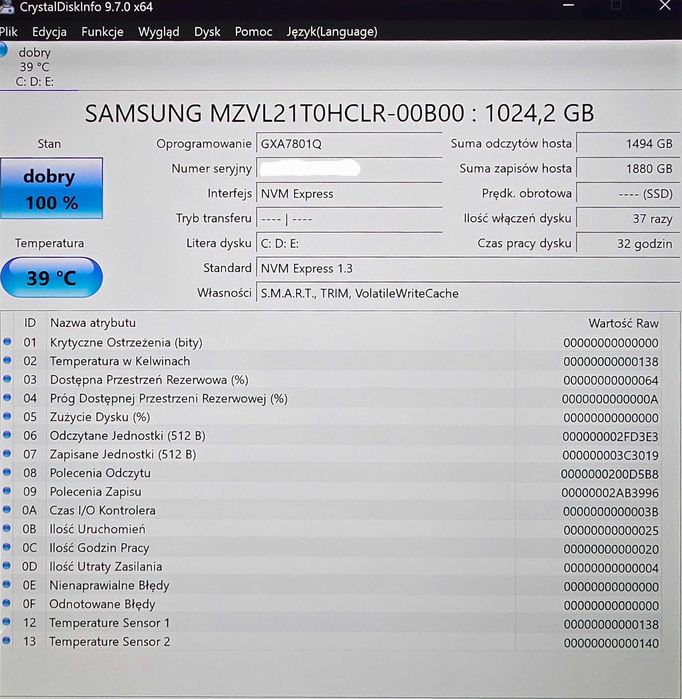Click the status dot for Ilość Utraty Zasilania row
This screenshot has height=699, width=682.
(7, 566)
